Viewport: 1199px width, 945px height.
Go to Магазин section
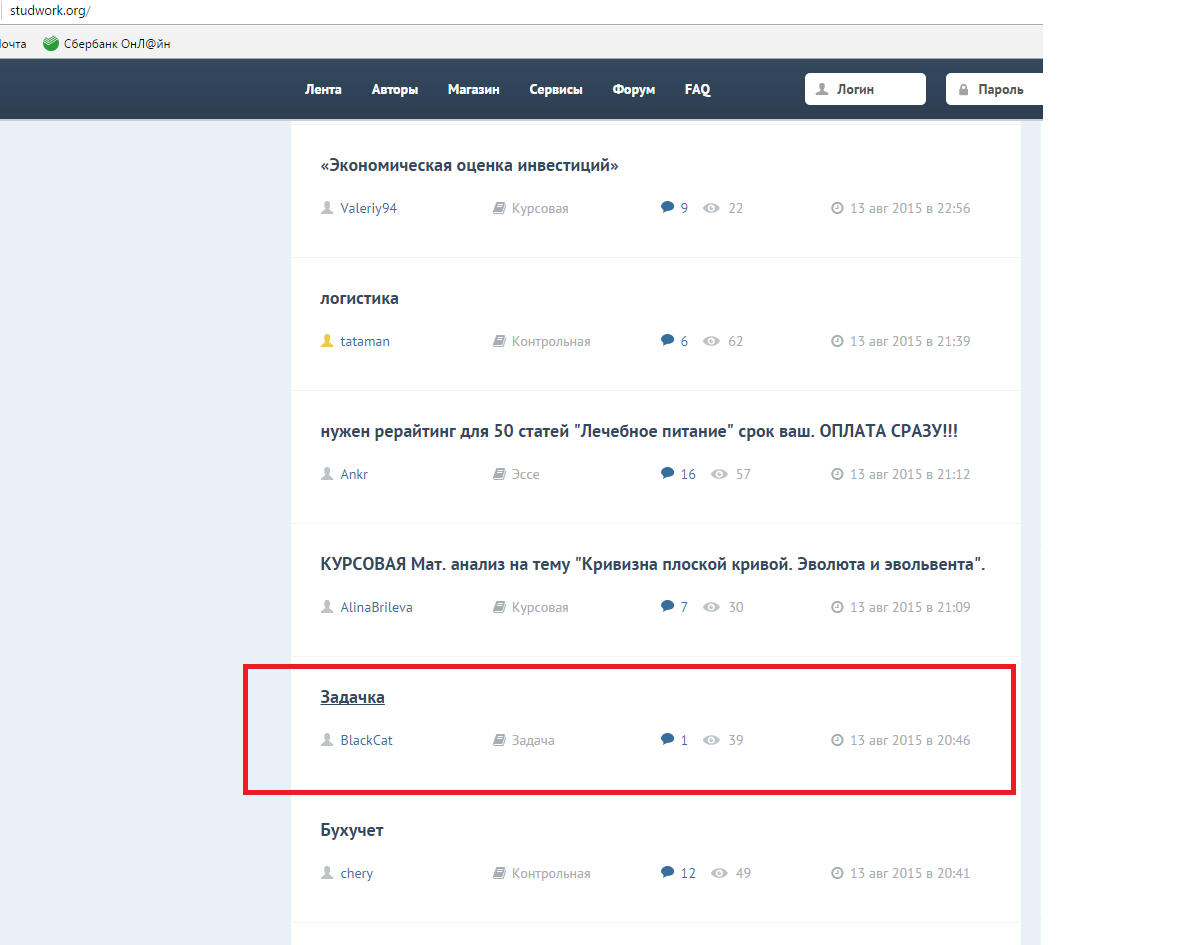(x=473, y=89)
